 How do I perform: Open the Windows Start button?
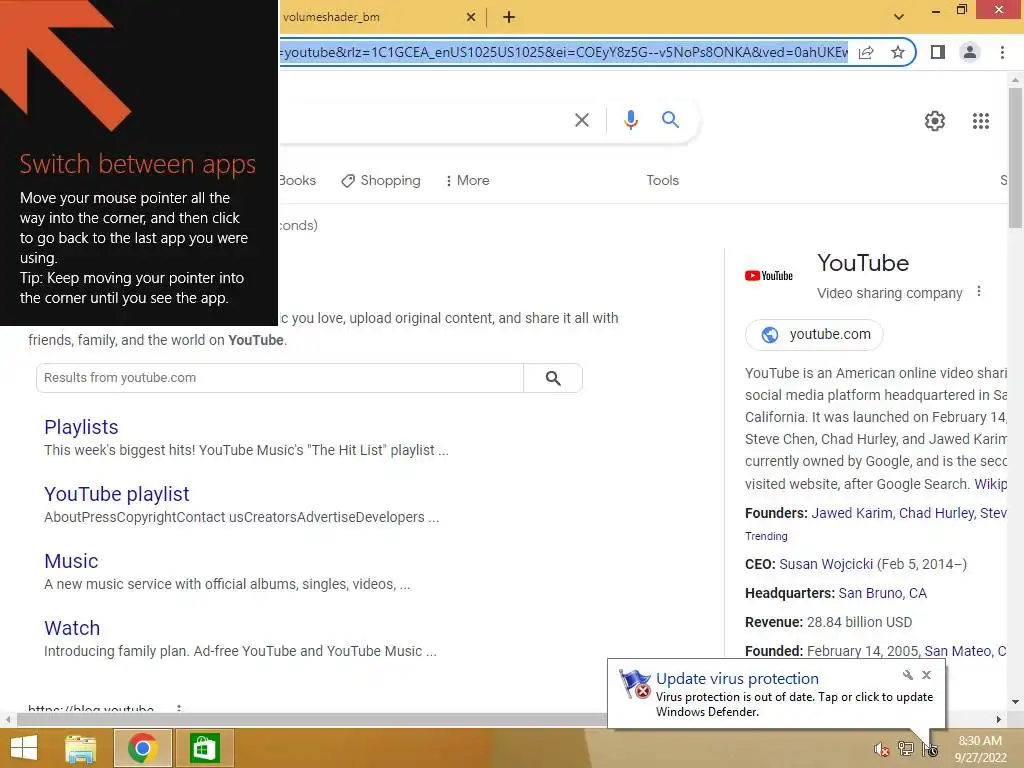pos(24,748)
